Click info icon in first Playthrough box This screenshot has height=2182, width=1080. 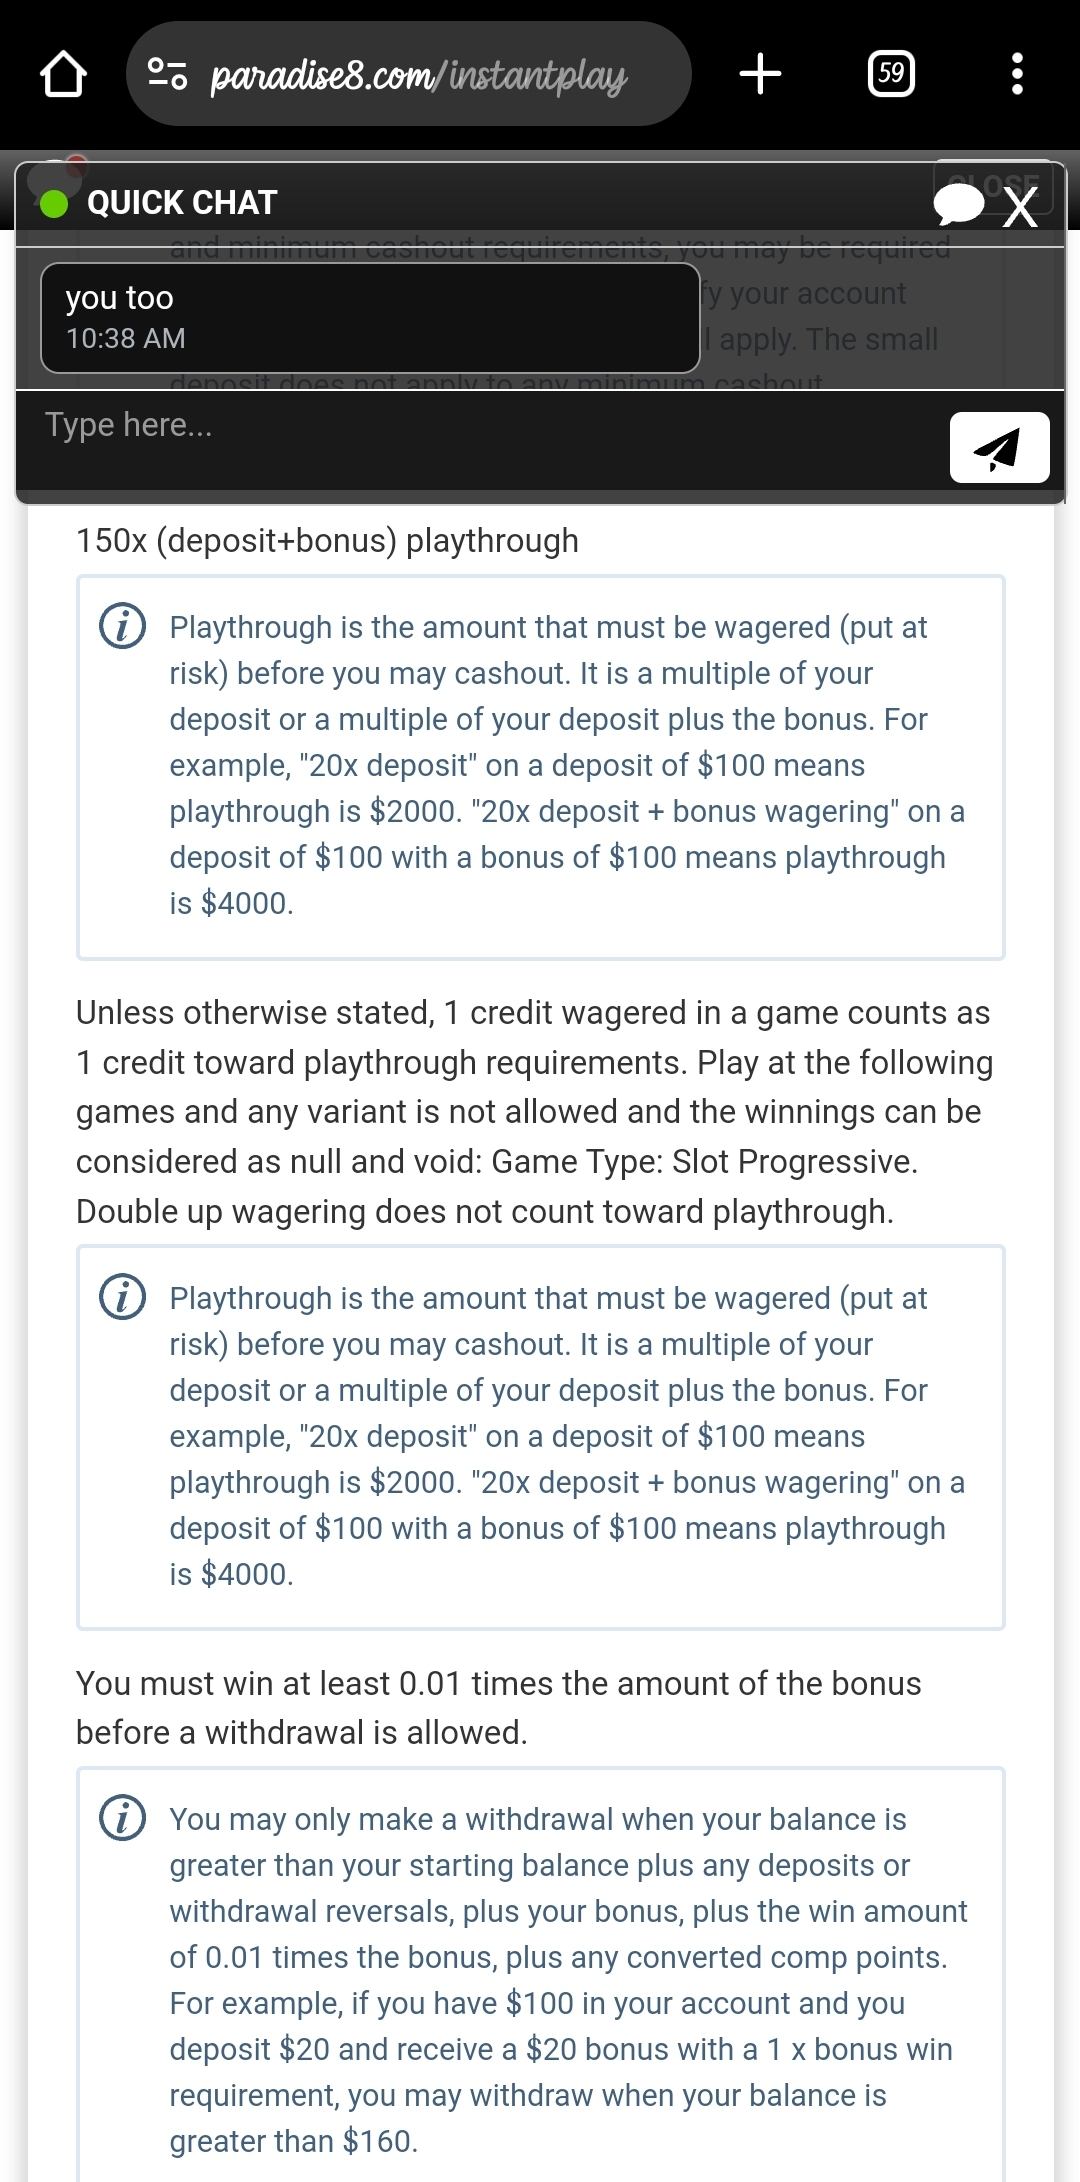click(123, 627)
